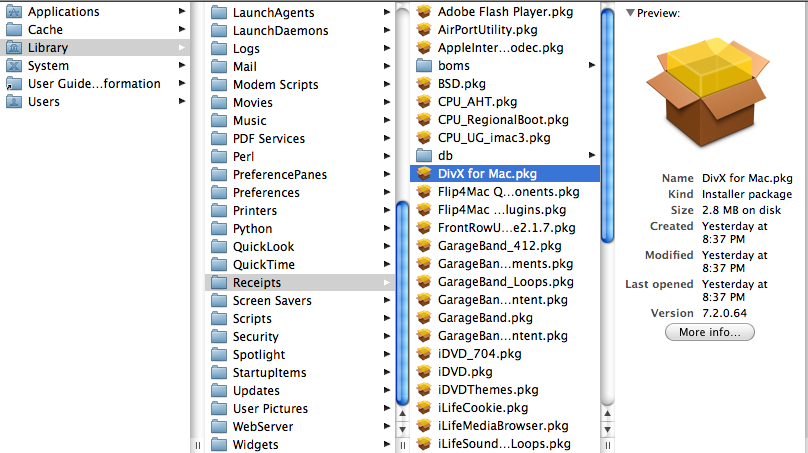Click the Python folder icon
The height and width of the screenshot is (453, 808).
point(219,228)
